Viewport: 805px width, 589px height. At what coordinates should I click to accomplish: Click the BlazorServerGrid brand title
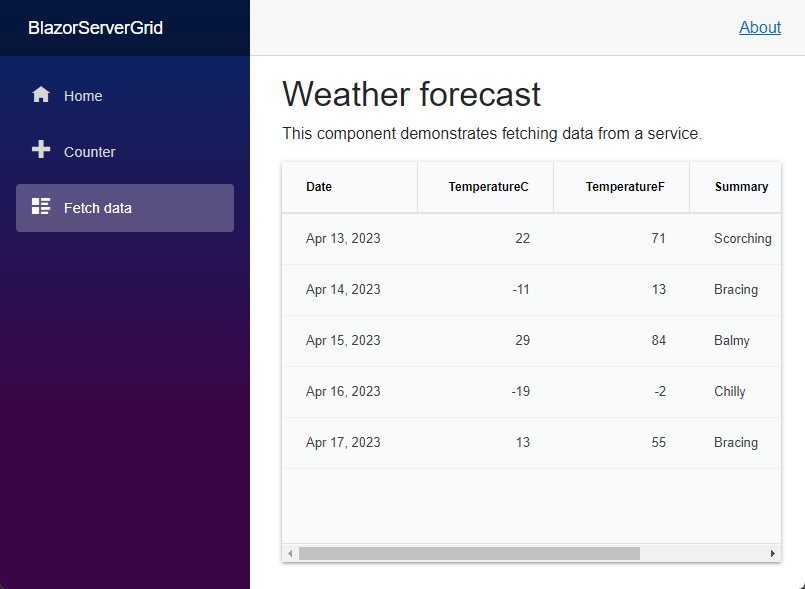point(95,28)
